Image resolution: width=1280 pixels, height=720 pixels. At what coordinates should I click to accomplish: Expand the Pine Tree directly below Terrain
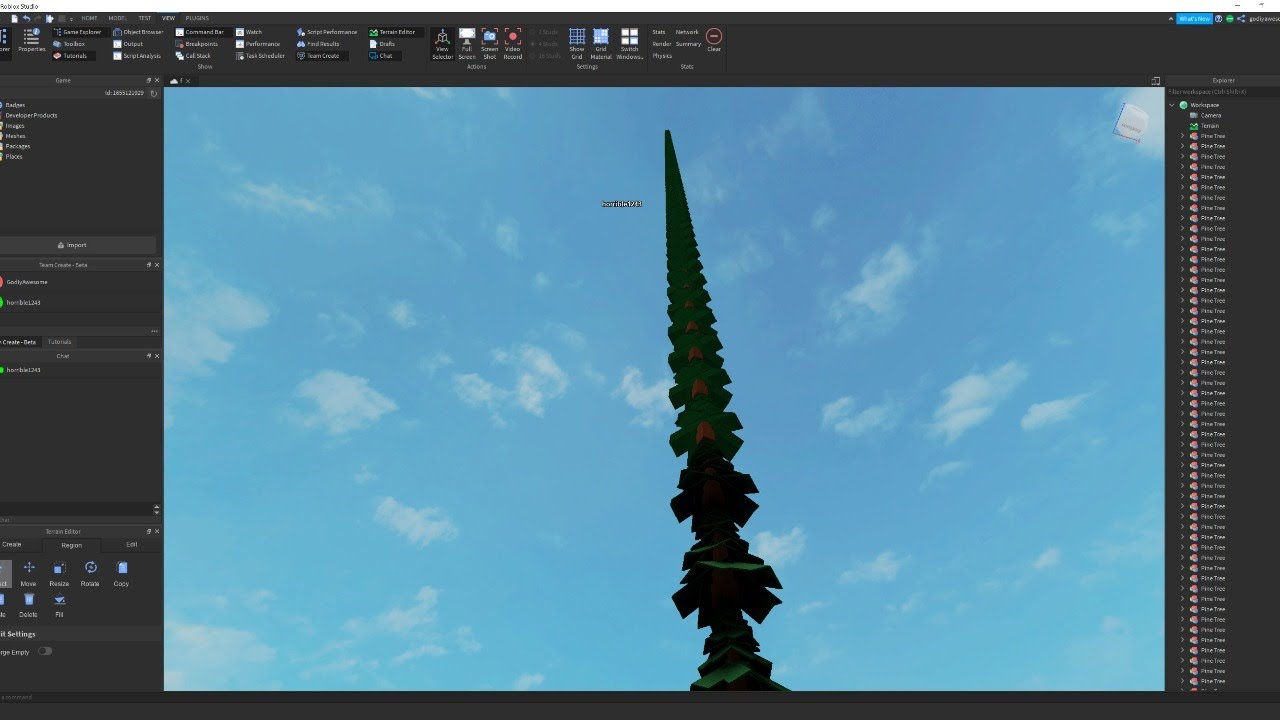[1182, 136]
